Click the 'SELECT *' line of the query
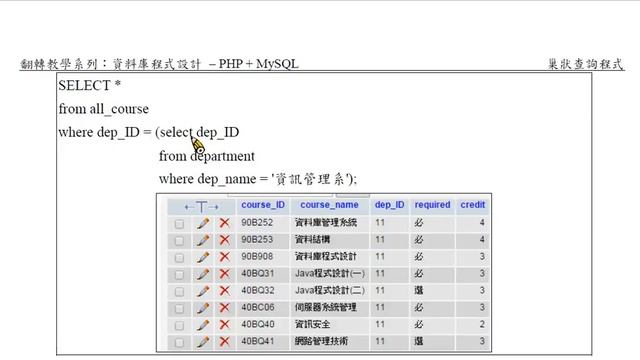The height and width of the screenshot is (360, 640). pos(90,85)
